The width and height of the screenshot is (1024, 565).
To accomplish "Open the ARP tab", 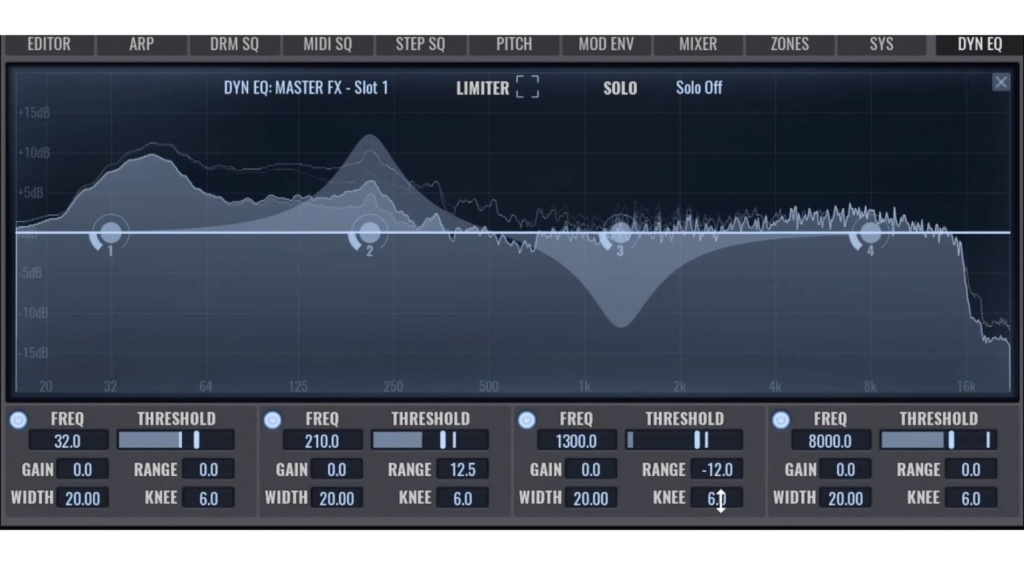I will 141,44.
